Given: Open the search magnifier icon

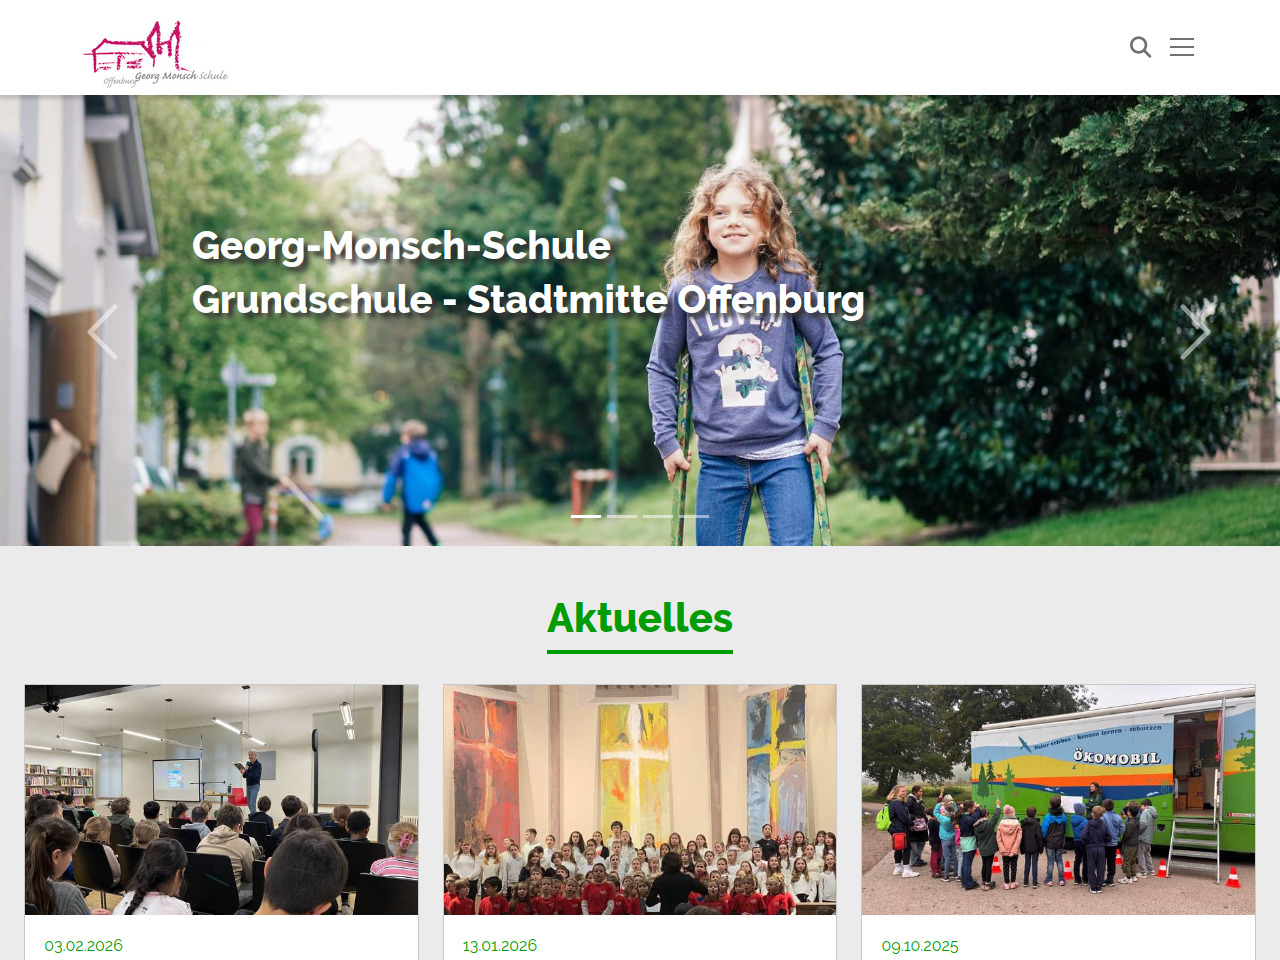Looking at the screenshot, I should 1140,47.
